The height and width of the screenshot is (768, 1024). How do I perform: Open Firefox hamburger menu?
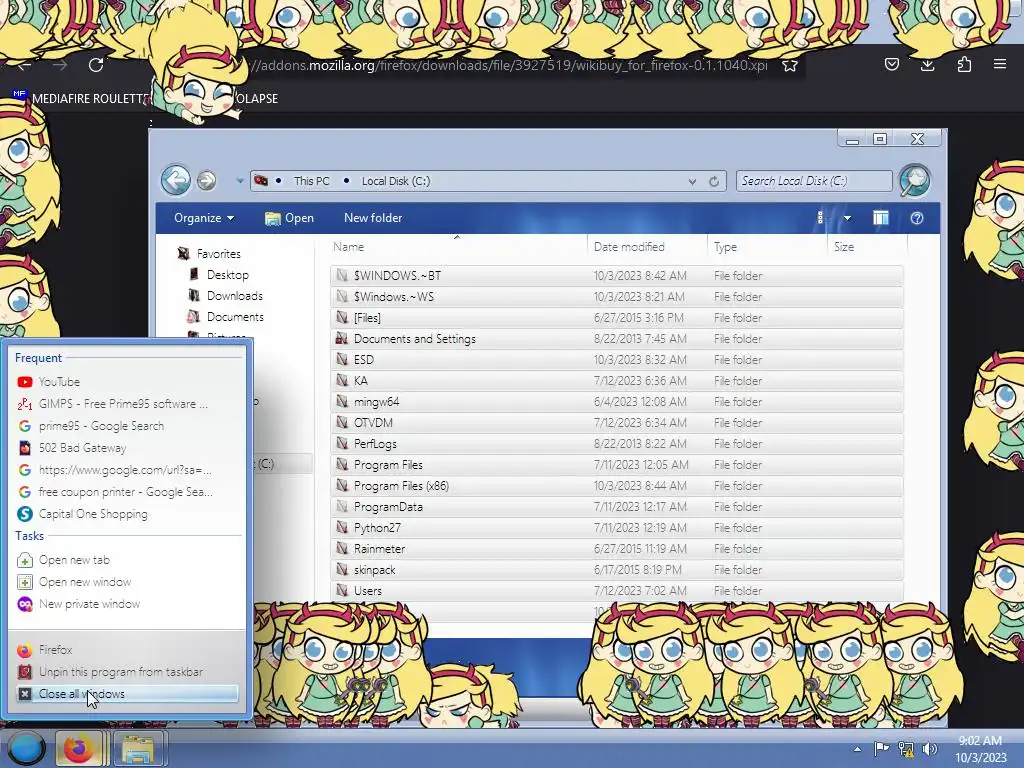click(x=1000, y=64)
